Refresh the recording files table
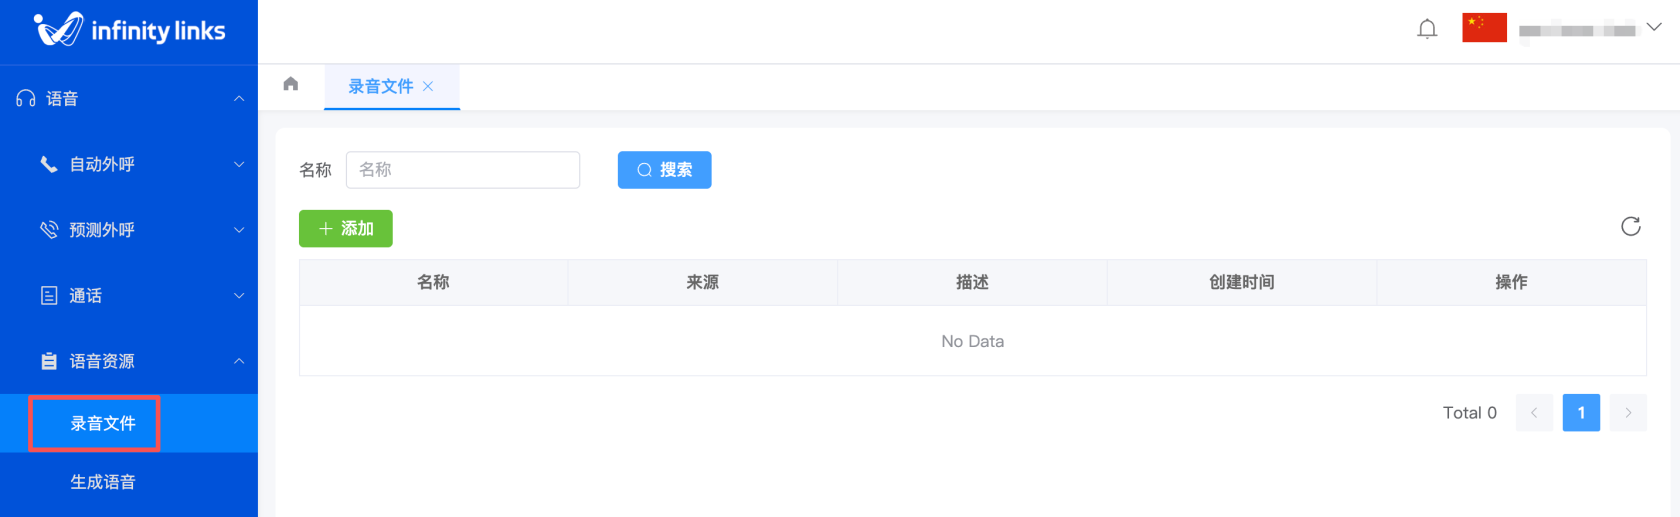Image resolution: width=1680 pixels, height=517 pixels. [x=1630, y=227]
